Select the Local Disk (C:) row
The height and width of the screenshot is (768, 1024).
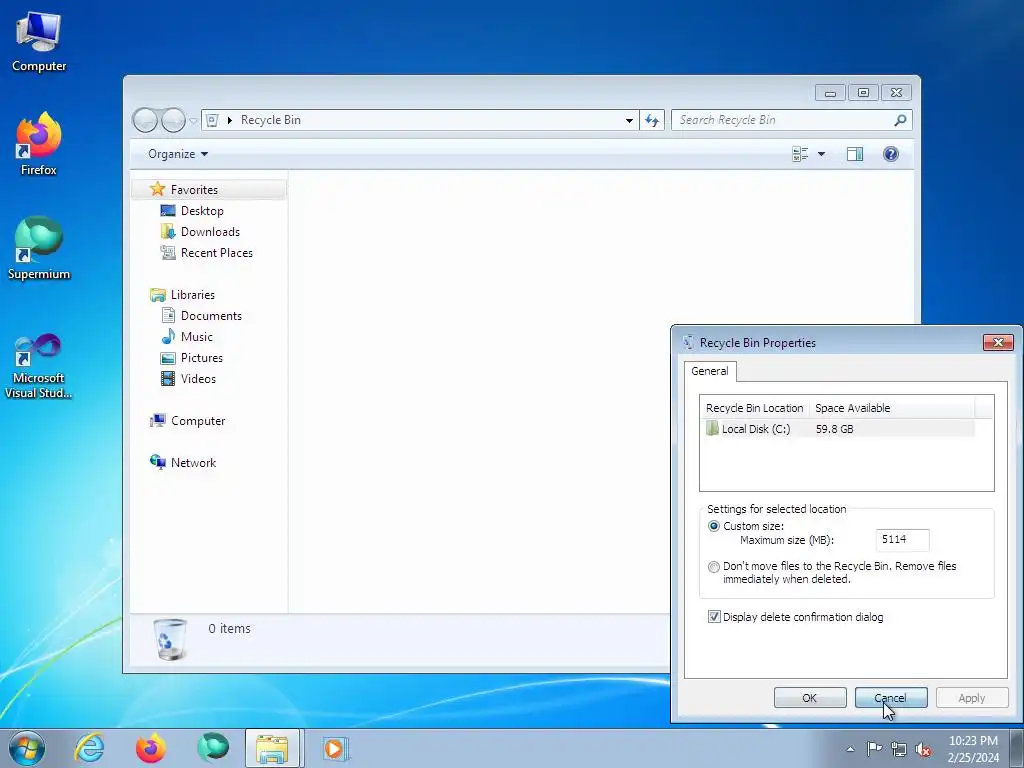tap(838, 429)
